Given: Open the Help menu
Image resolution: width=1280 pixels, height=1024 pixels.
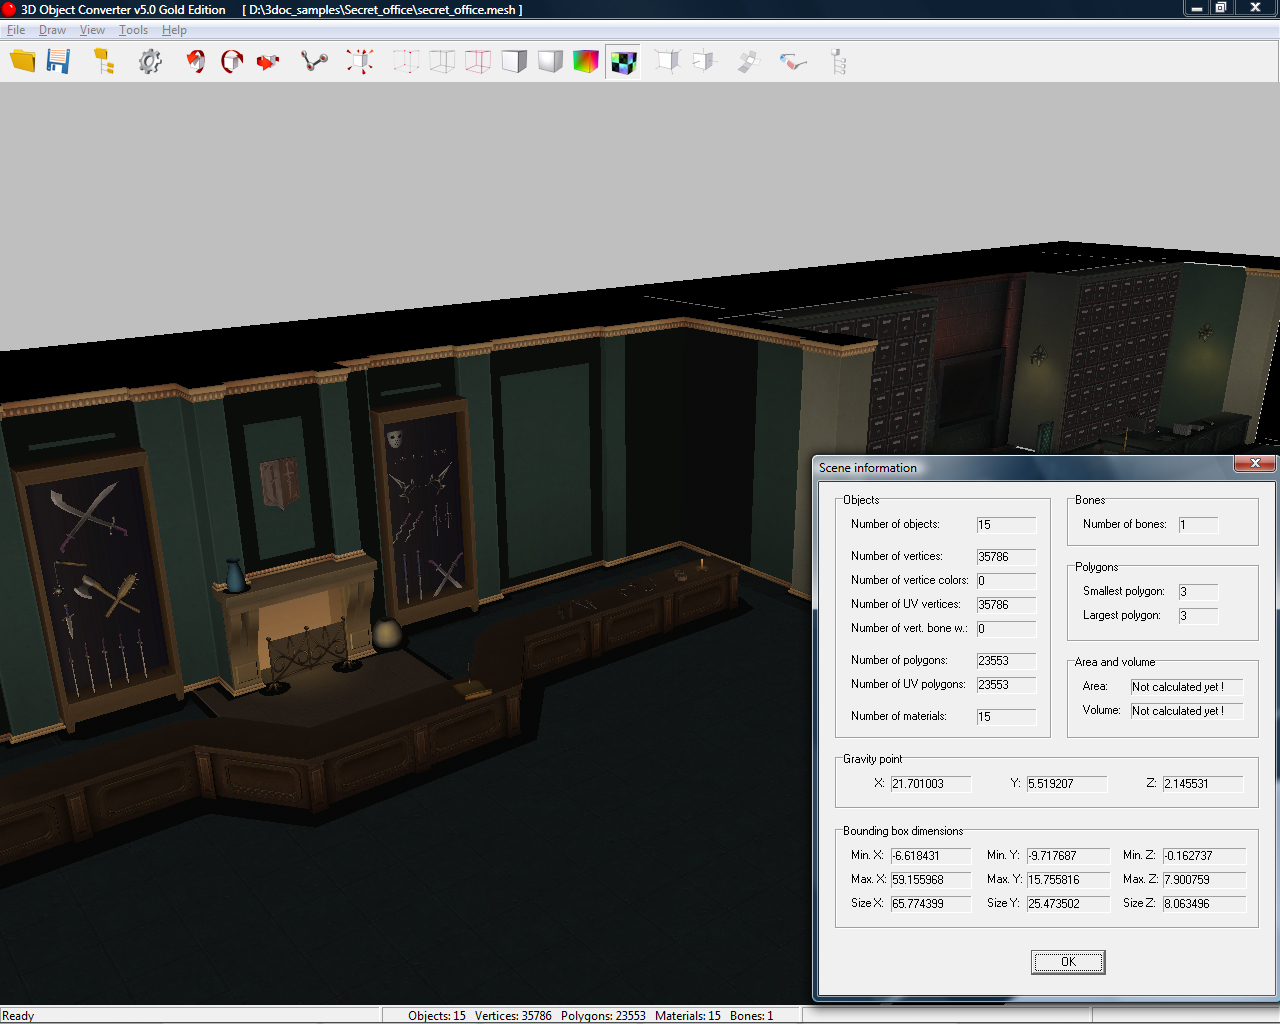Looking at the screenshot, I should (x=174, y=30).
